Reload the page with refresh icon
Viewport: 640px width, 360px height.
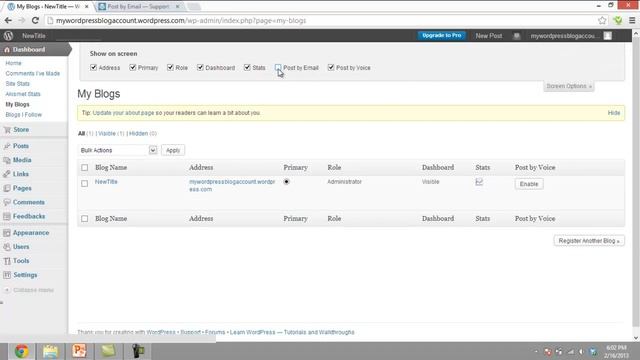click(x=36, y=20)
